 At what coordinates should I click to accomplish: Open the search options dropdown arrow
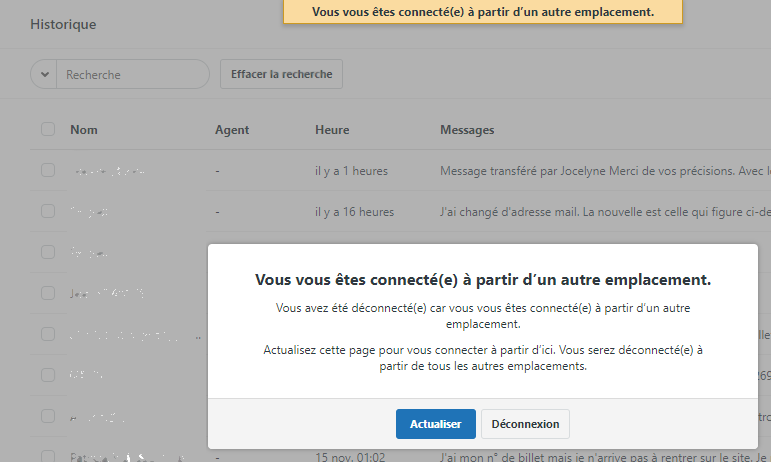43,75
